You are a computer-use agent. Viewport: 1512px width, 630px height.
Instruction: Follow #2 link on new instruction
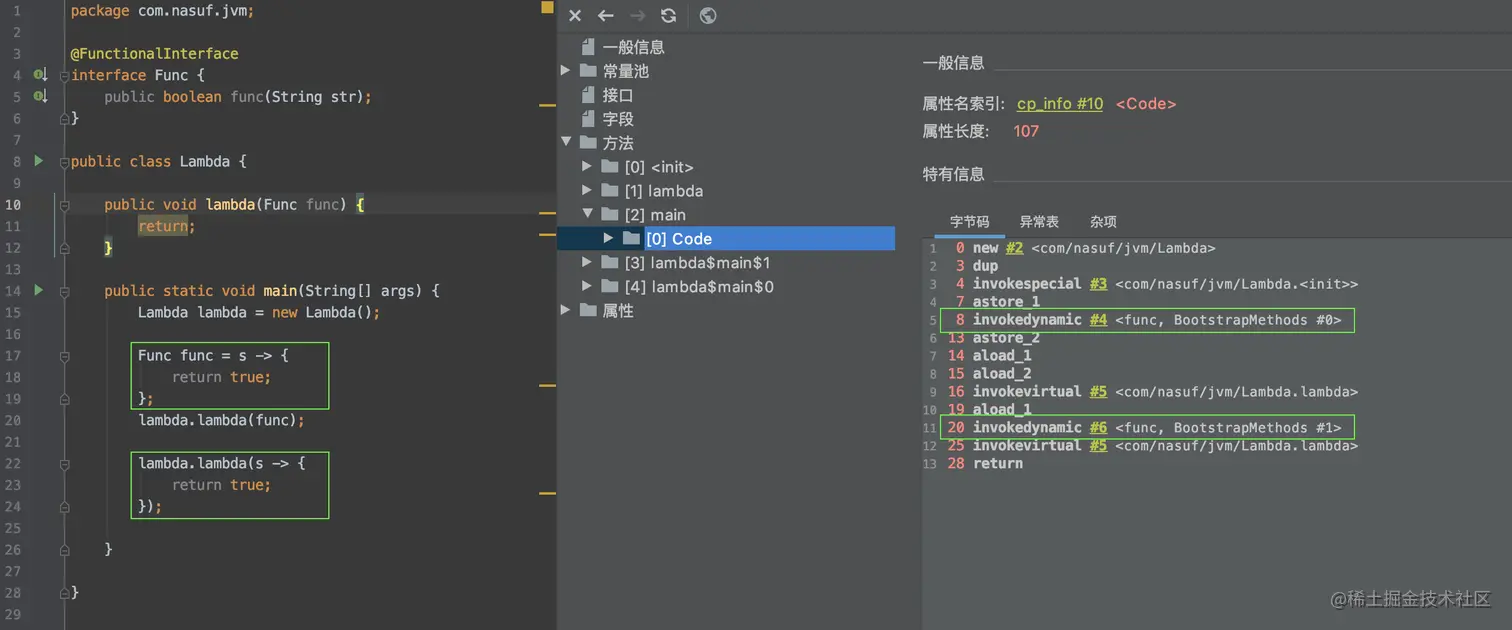point(1014,248)
